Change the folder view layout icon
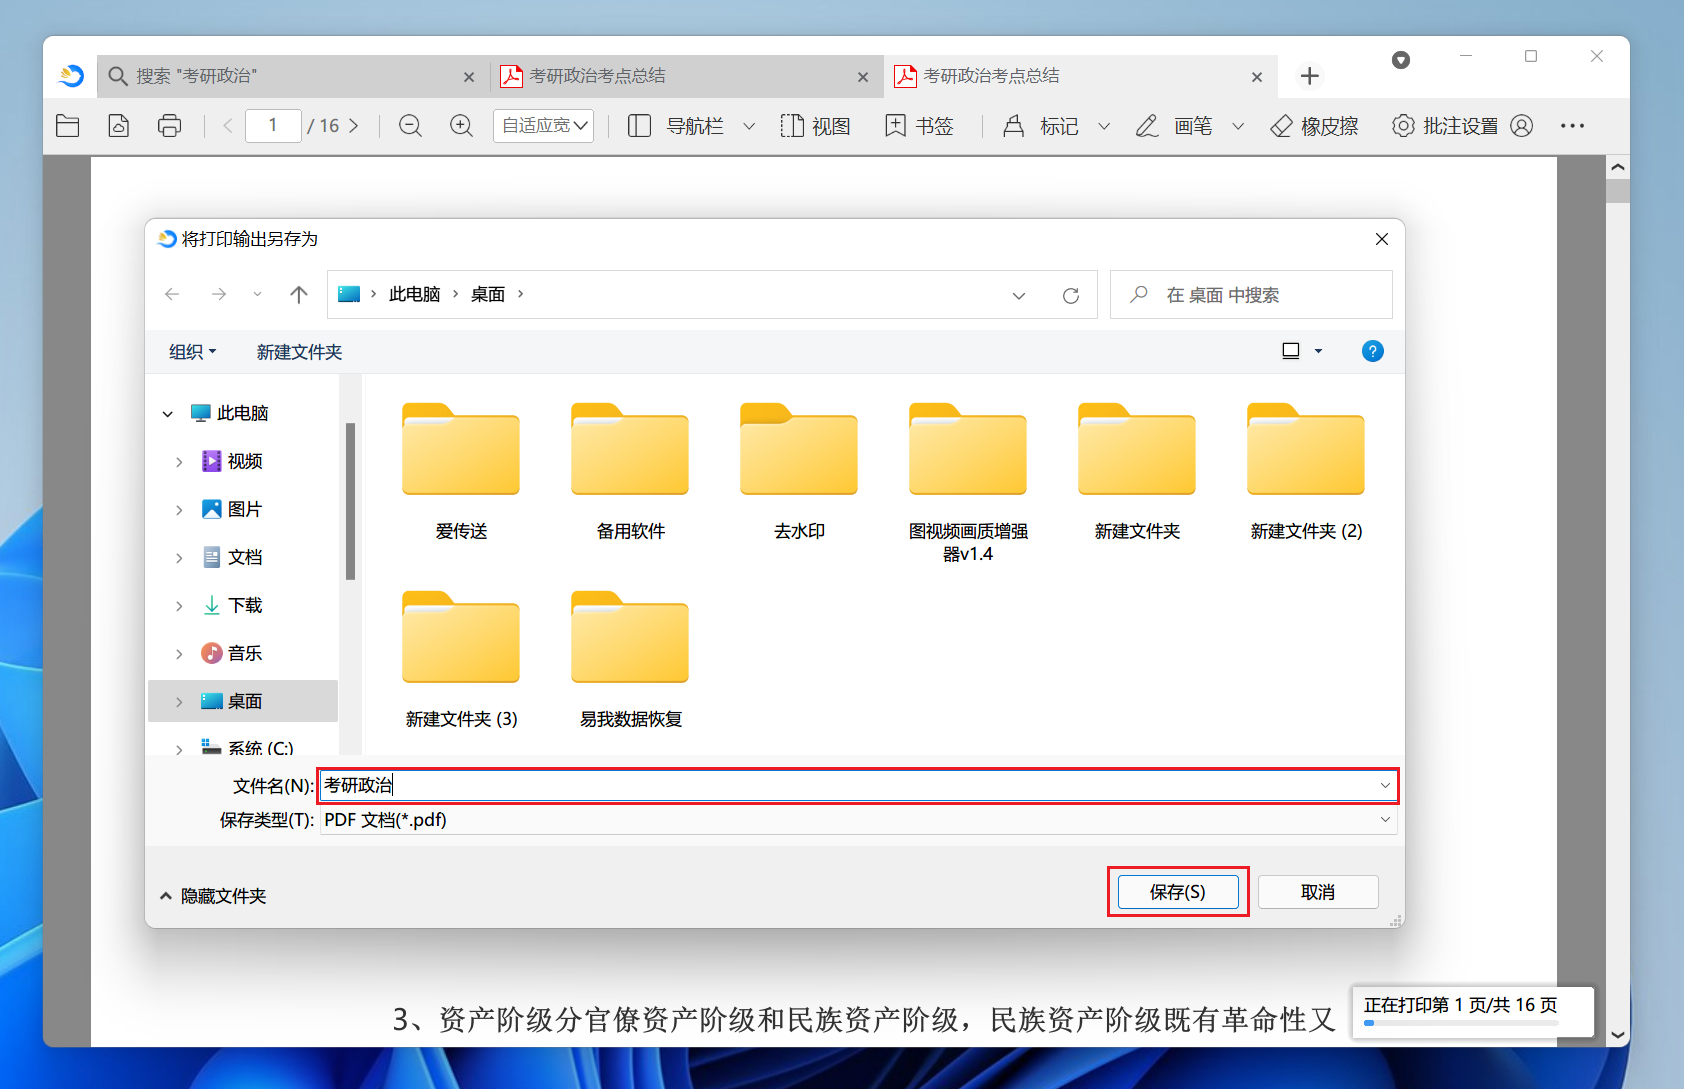1684x1089 pixels. pyautogui.click(x=1291, y=351)
